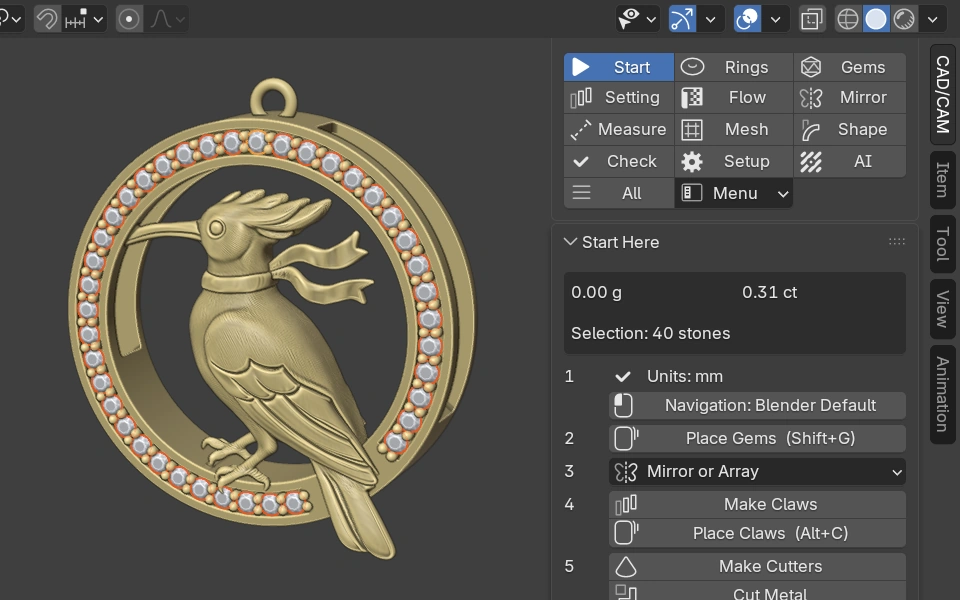Image resolution: width=960 pixels, height=600 pixels.
Task: Open the Mesh tools section
Action: (x=733, y=130)
